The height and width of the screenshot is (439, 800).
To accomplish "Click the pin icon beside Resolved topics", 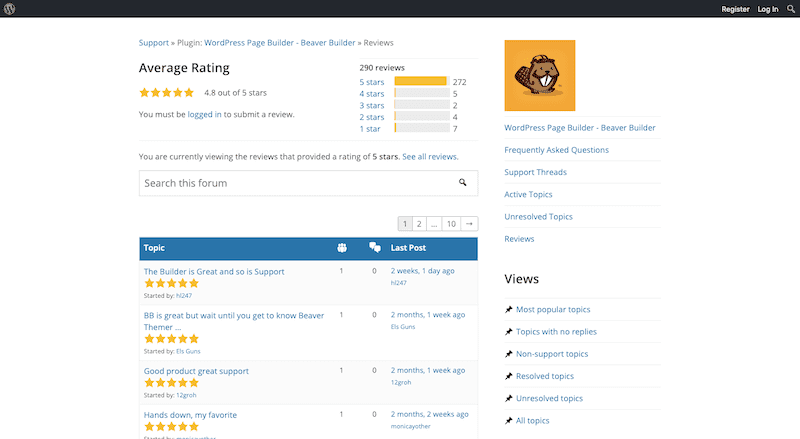I will click(509, 376).
